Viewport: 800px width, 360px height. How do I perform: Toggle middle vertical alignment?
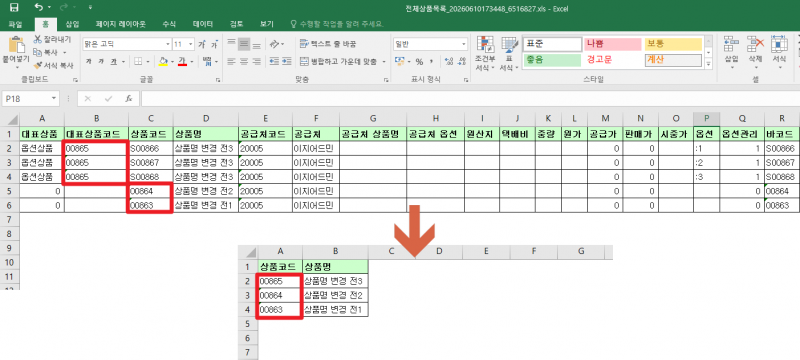244,44
